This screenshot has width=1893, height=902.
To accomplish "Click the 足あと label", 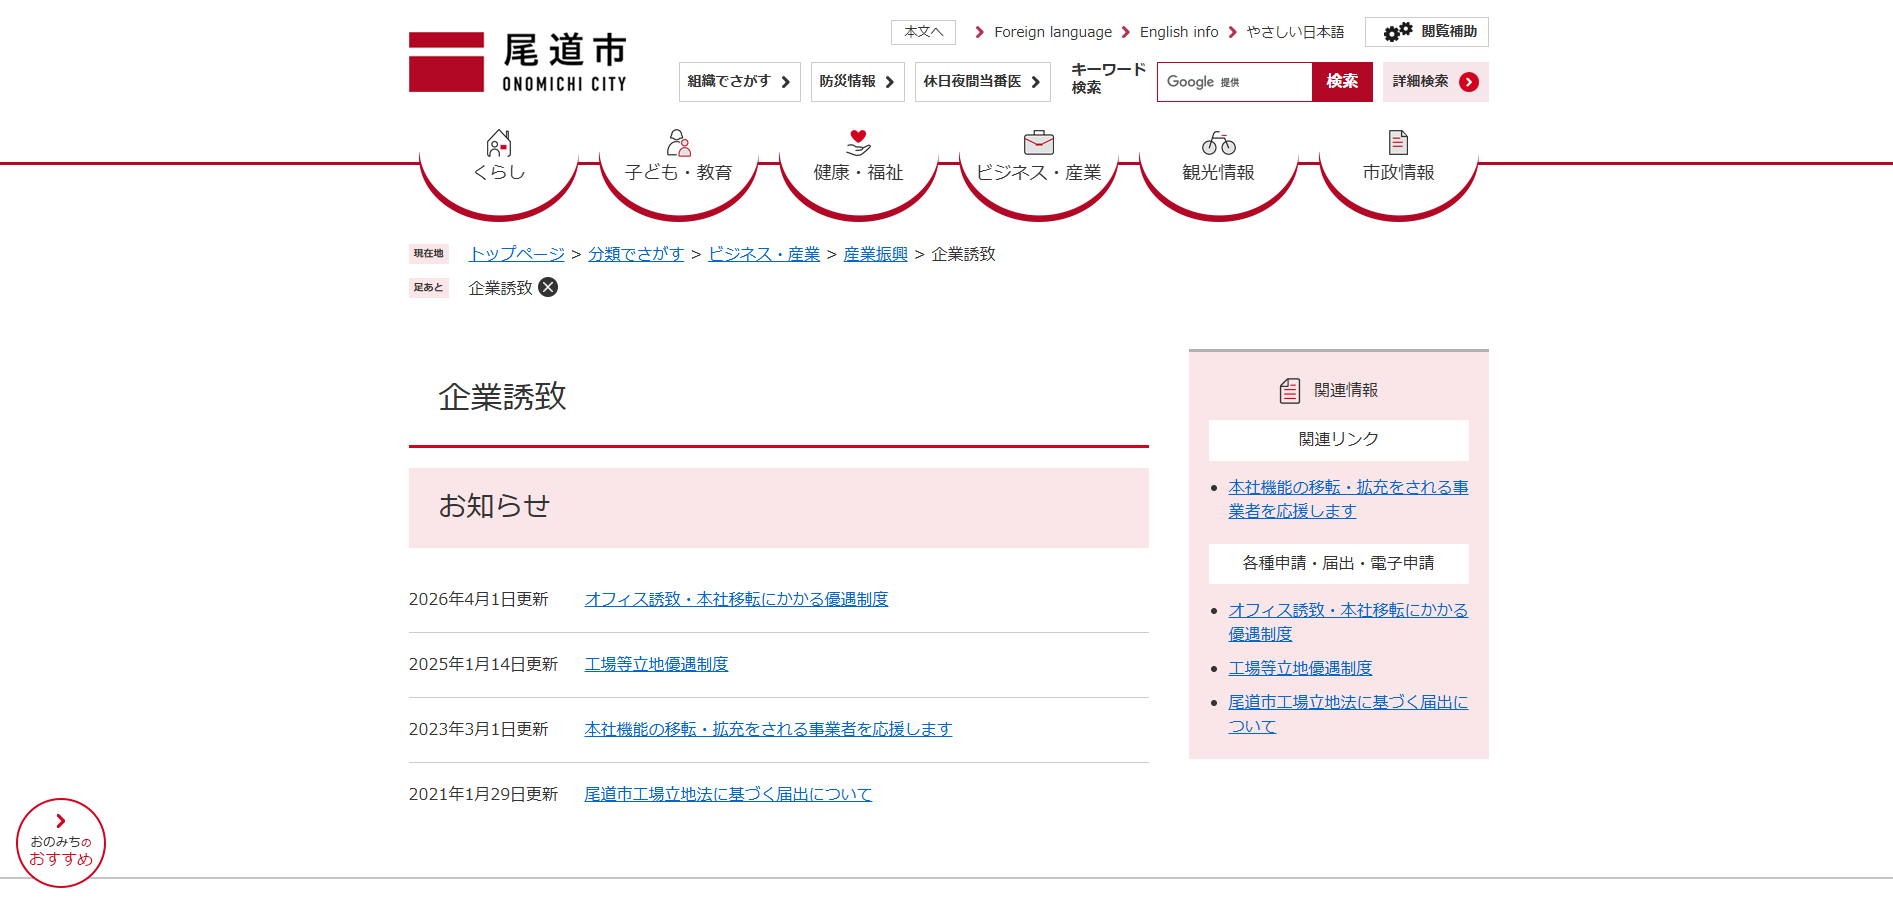I will click(x=428, y=288).
